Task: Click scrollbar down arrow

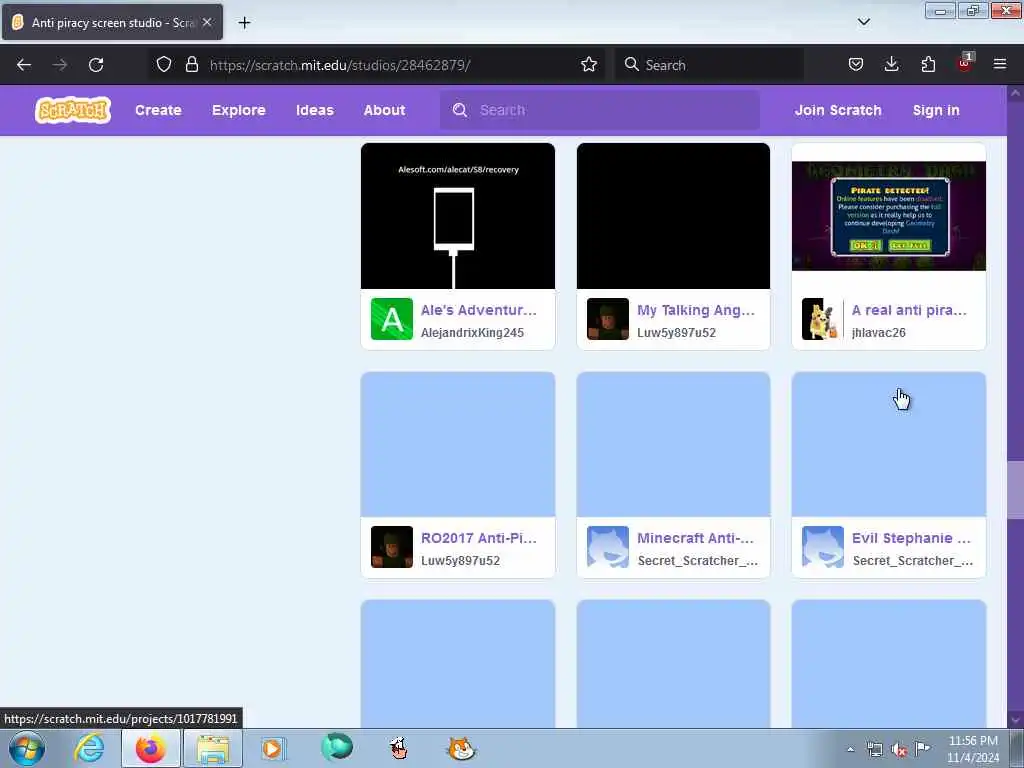Action: pyautogui.click(x=1015, y=720)
